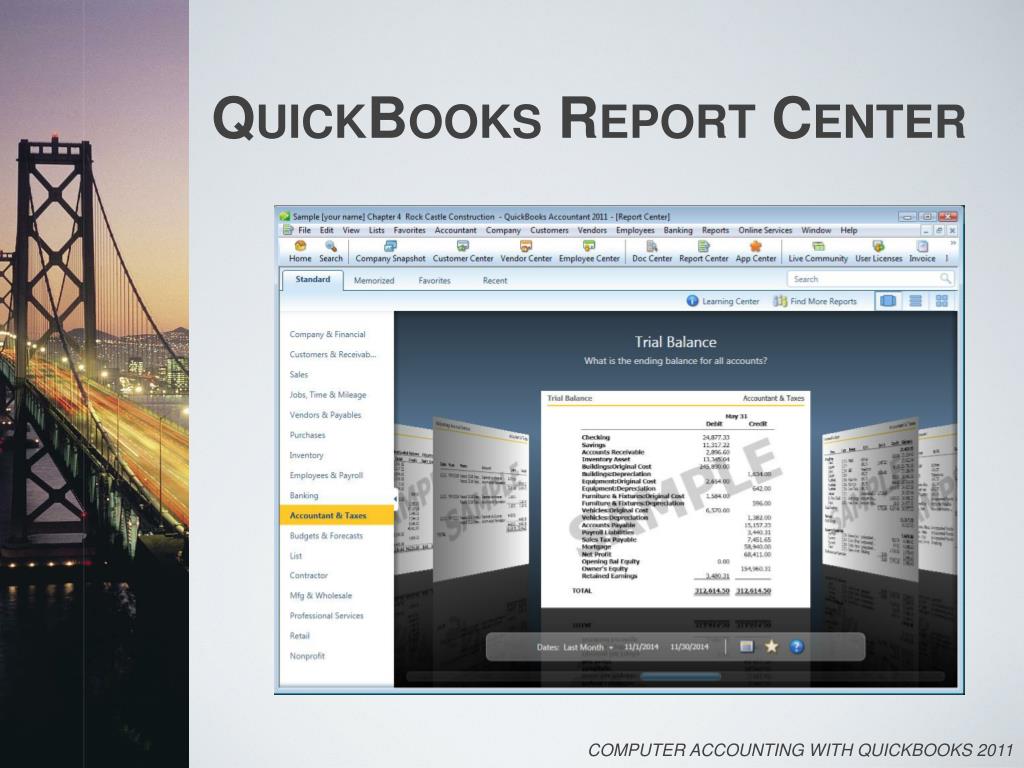Switch to the Favorites tab

tap(434, 281)
